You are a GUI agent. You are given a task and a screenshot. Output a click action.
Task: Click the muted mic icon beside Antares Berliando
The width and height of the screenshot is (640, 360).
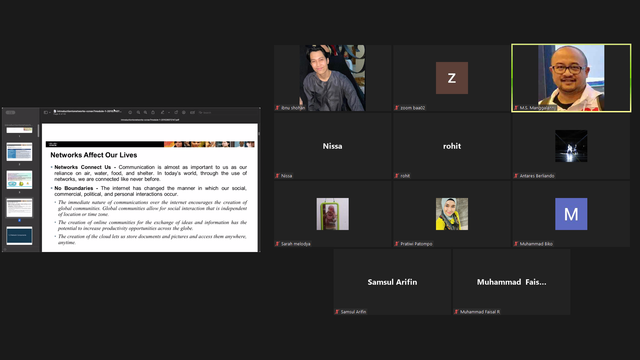click(x=516, y=176)
